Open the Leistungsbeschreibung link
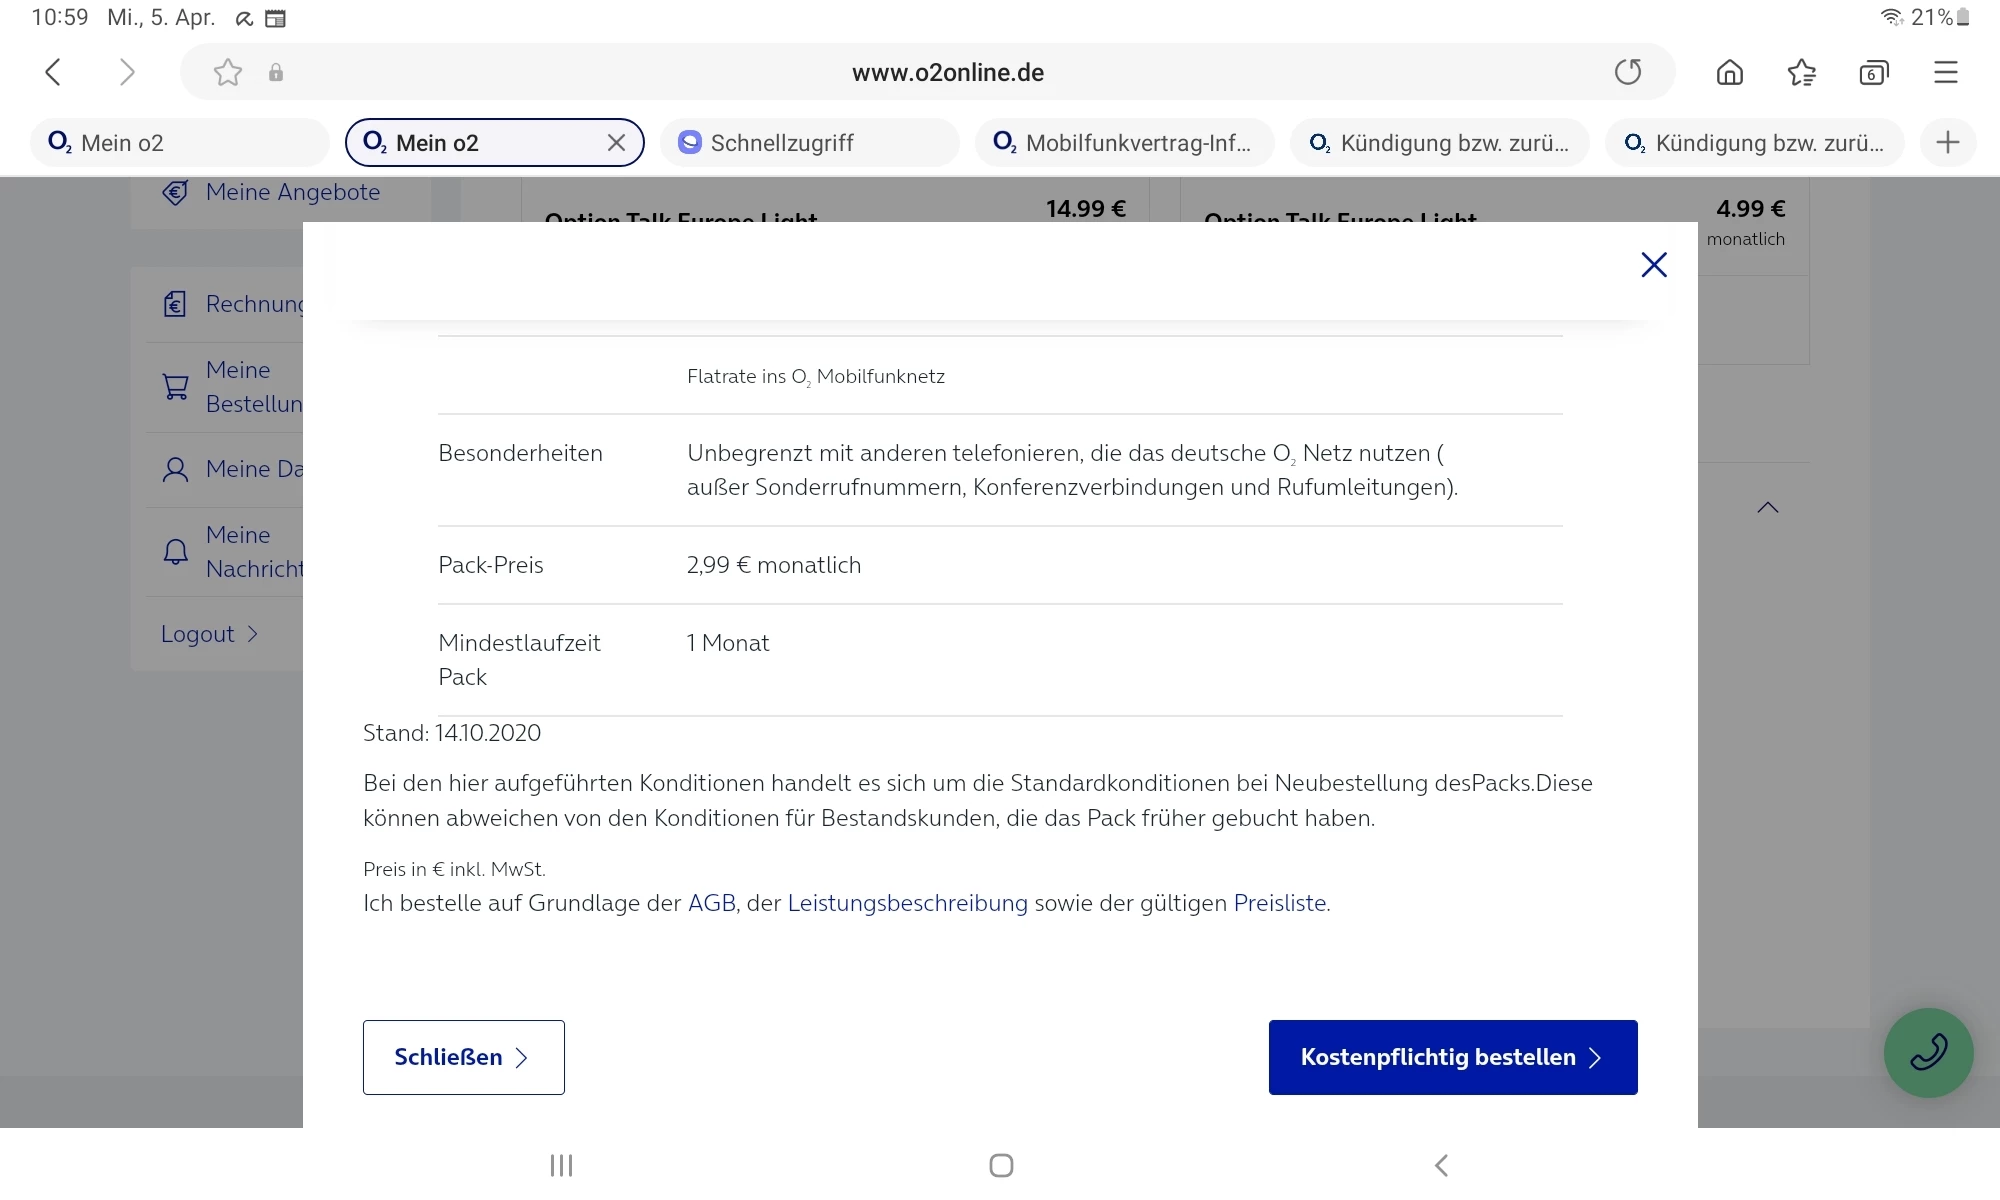Image resolution: width=2000 pixels, height=1200 pixels. coord(907,903)
